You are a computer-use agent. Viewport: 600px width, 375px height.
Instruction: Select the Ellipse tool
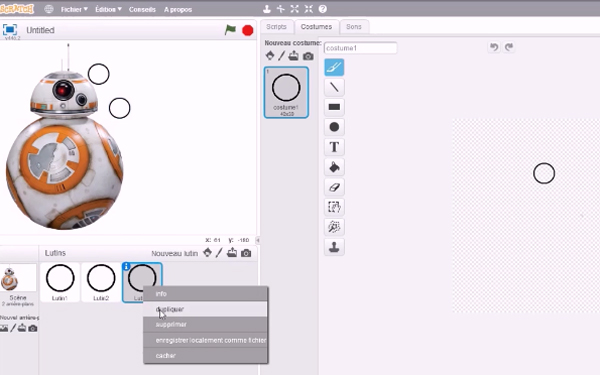334,127
